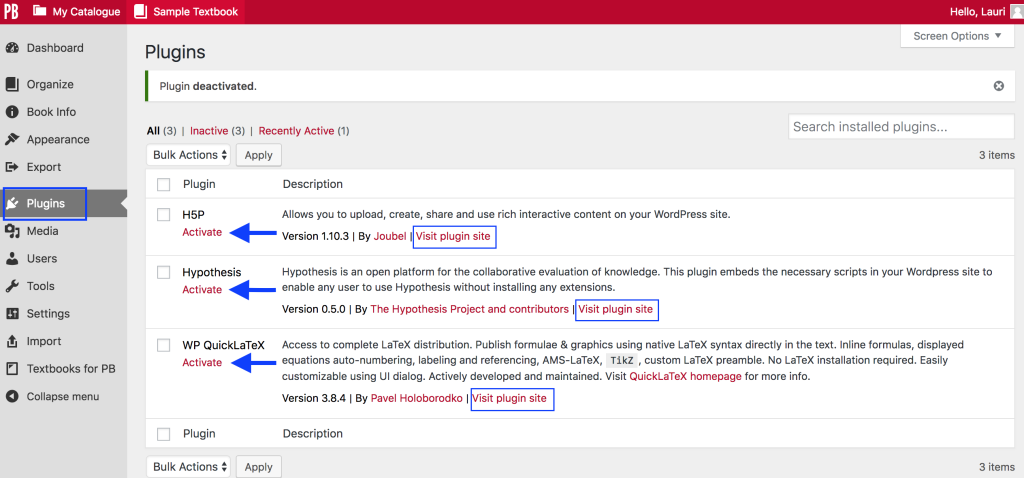Dismiss the plugin deactivated notice
Image resolution: width=1024 pixels, height=478 pixels.
click(x=998, y=86)
